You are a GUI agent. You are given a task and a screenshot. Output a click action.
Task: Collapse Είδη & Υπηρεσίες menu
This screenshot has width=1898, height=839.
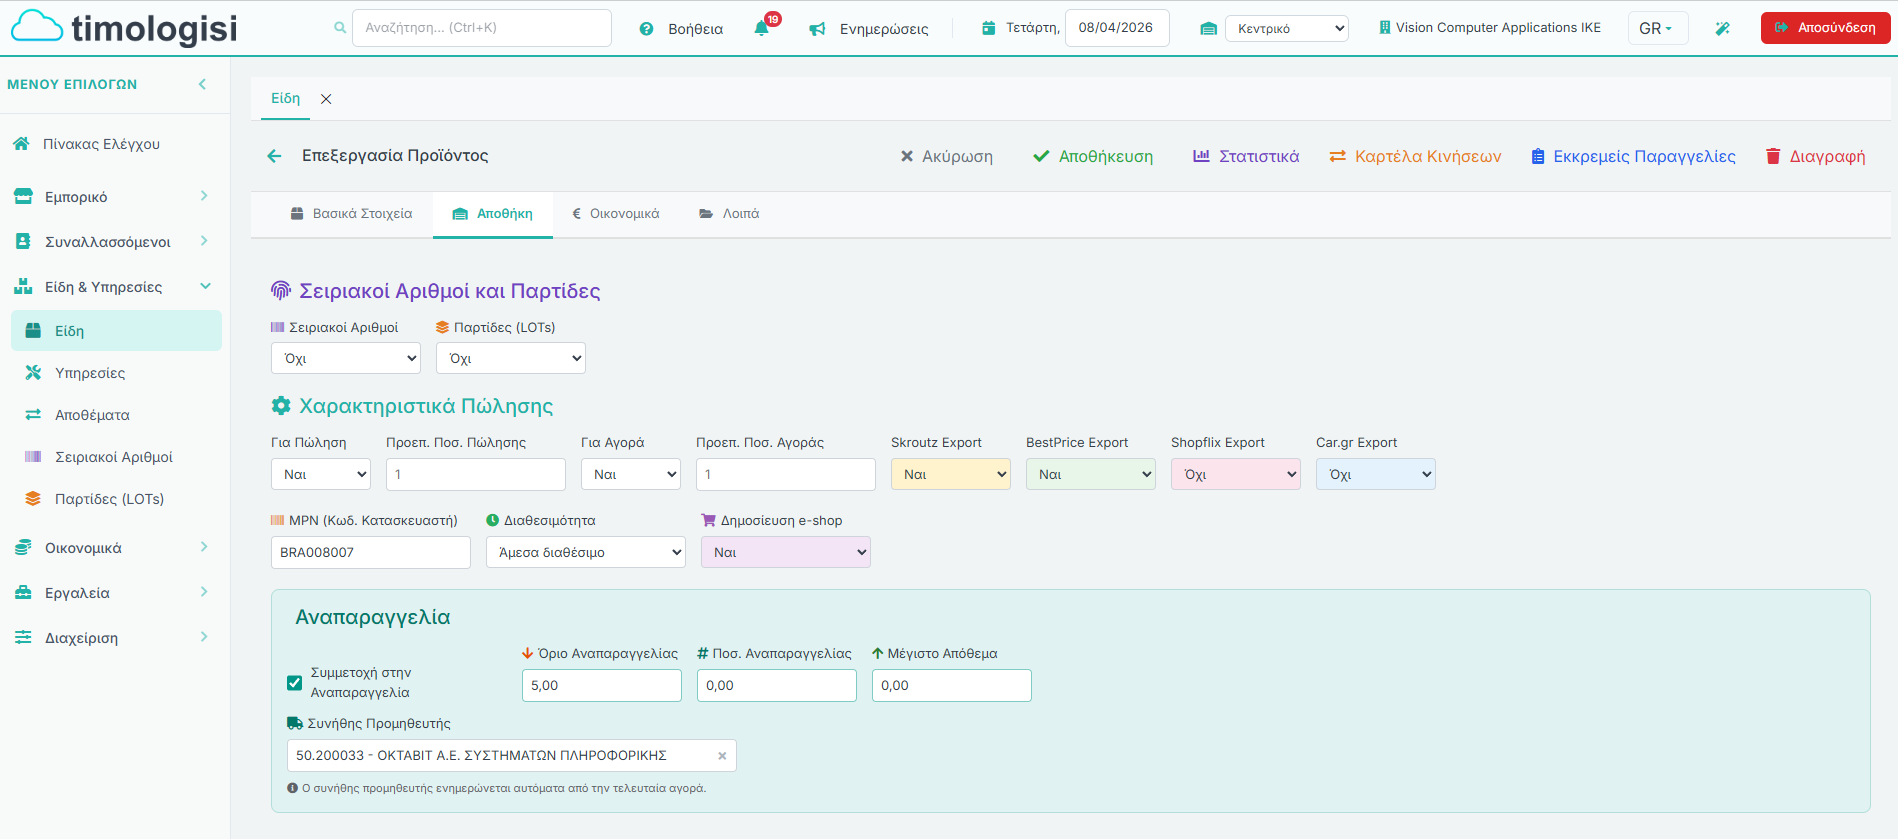tap(115, 287)
